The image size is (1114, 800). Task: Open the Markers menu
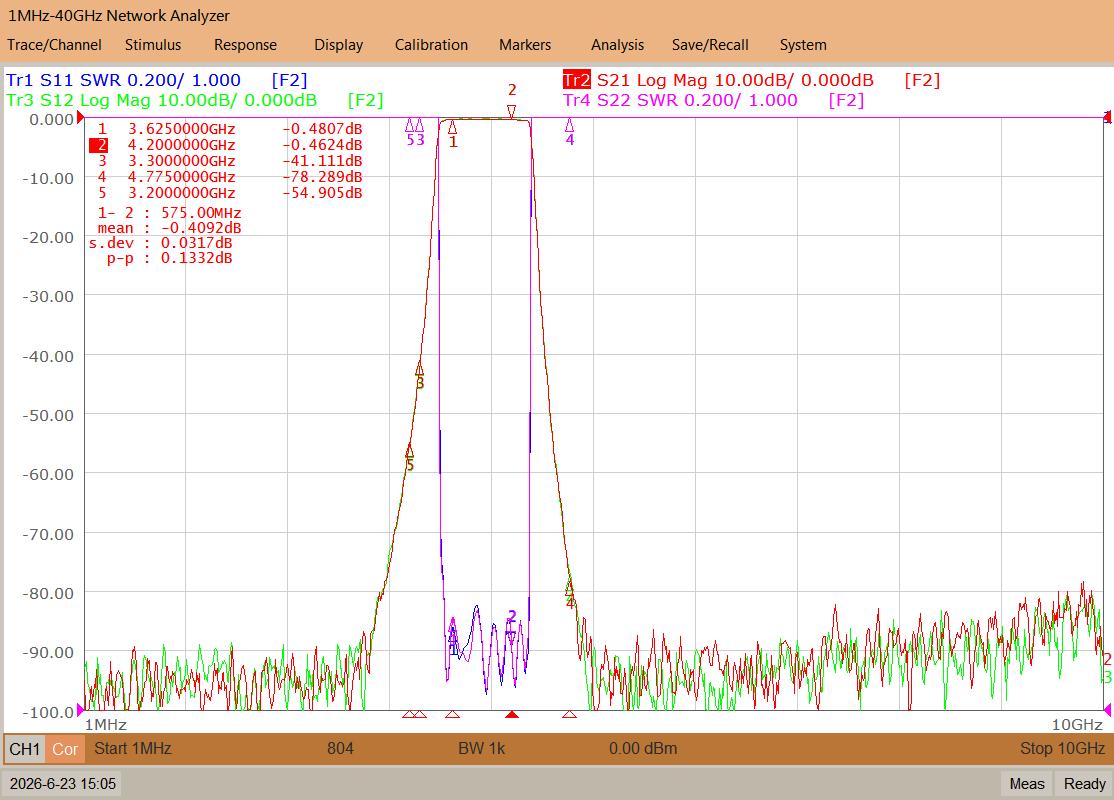[x=525, y=45]
